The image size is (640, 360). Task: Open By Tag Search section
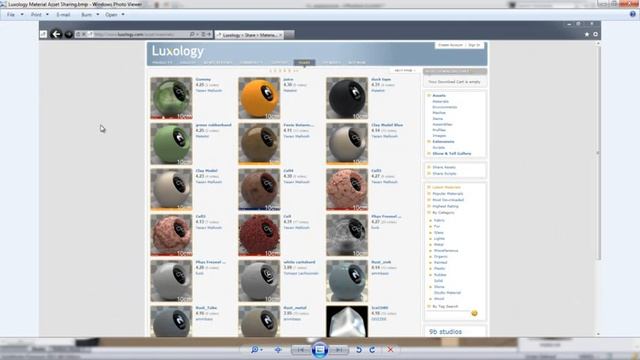point(445,307)
